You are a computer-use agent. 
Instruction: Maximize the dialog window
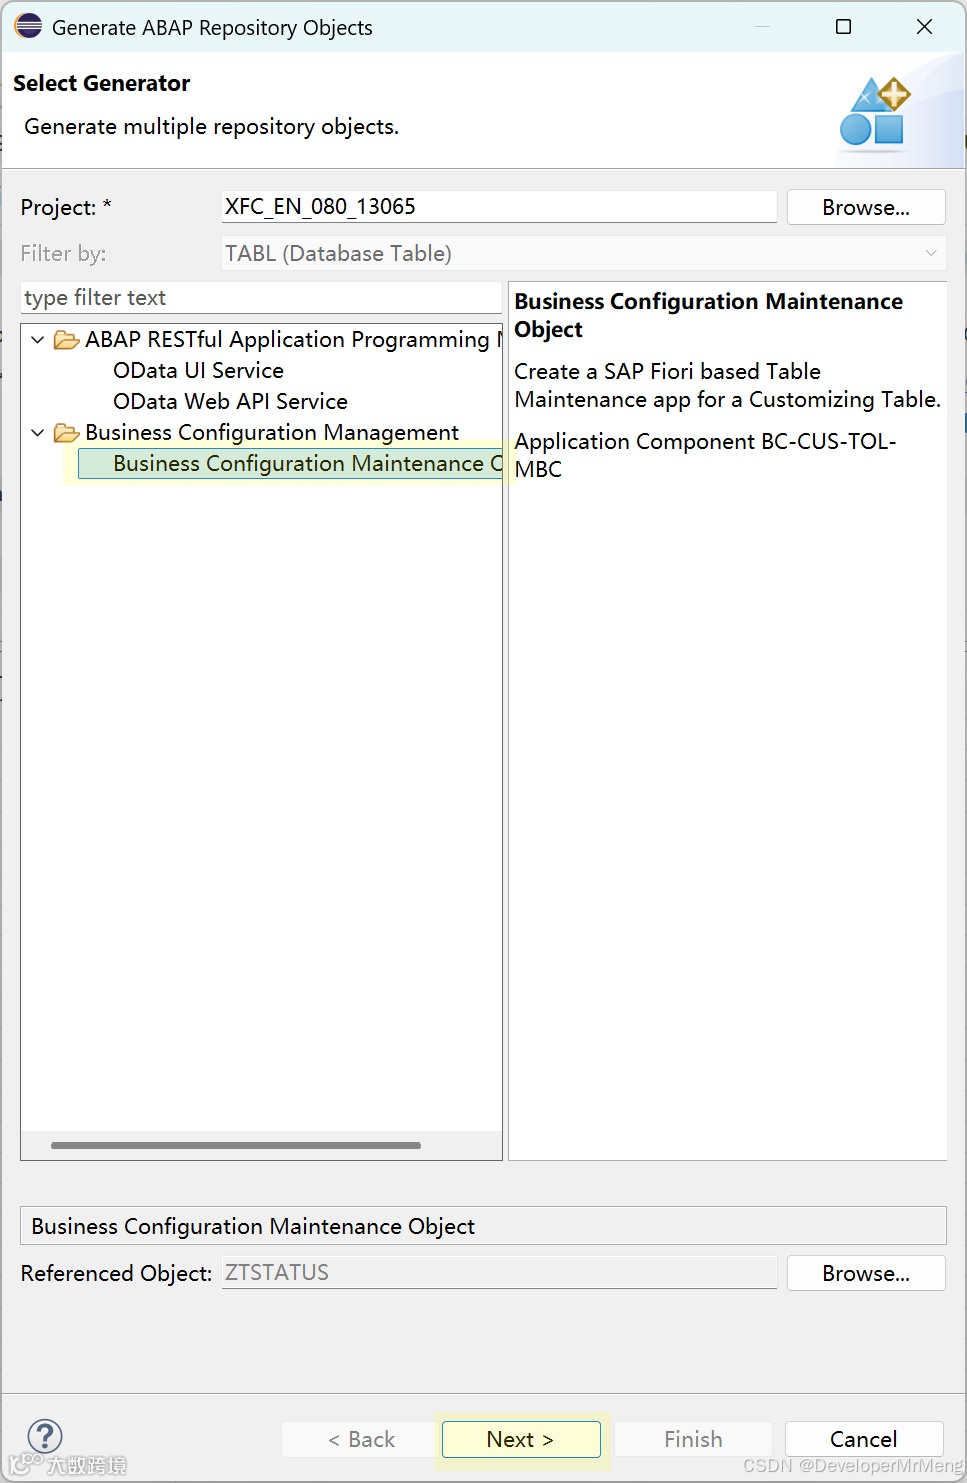click(x=843, y=27)
